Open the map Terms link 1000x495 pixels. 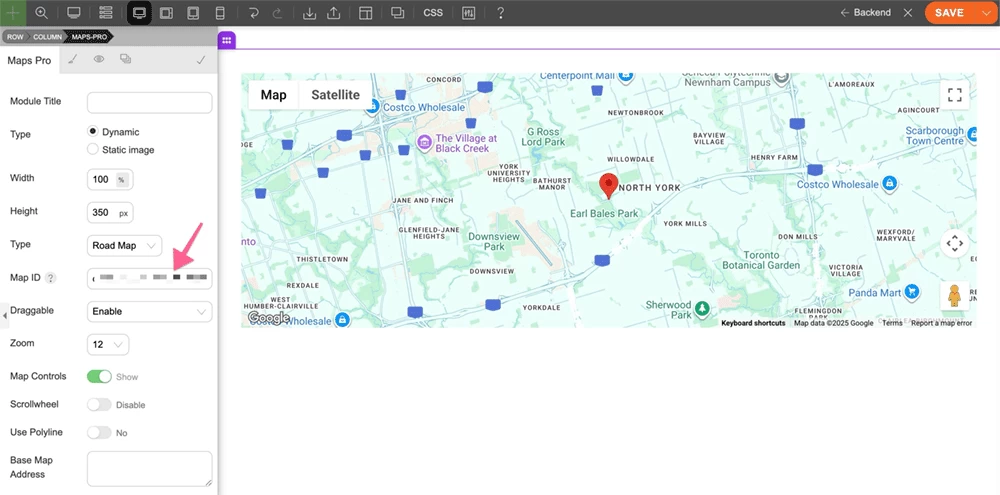coord(892,323)
